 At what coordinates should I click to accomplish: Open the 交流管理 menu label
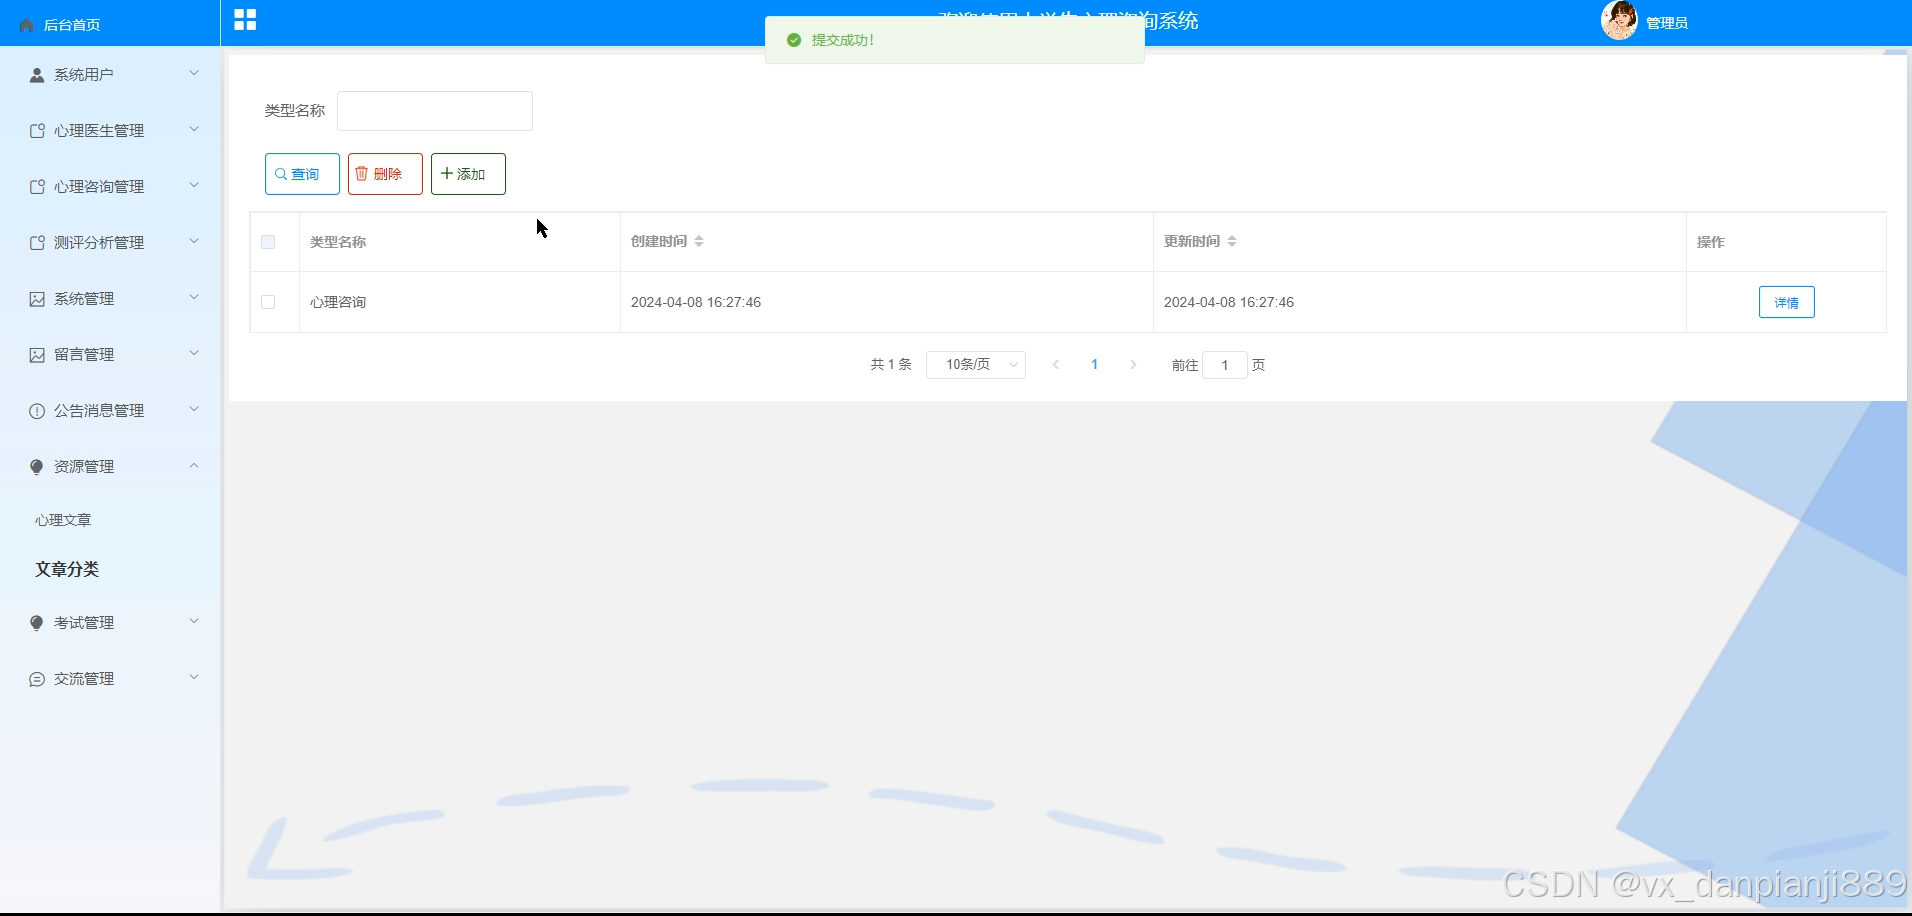coord(84,679)
